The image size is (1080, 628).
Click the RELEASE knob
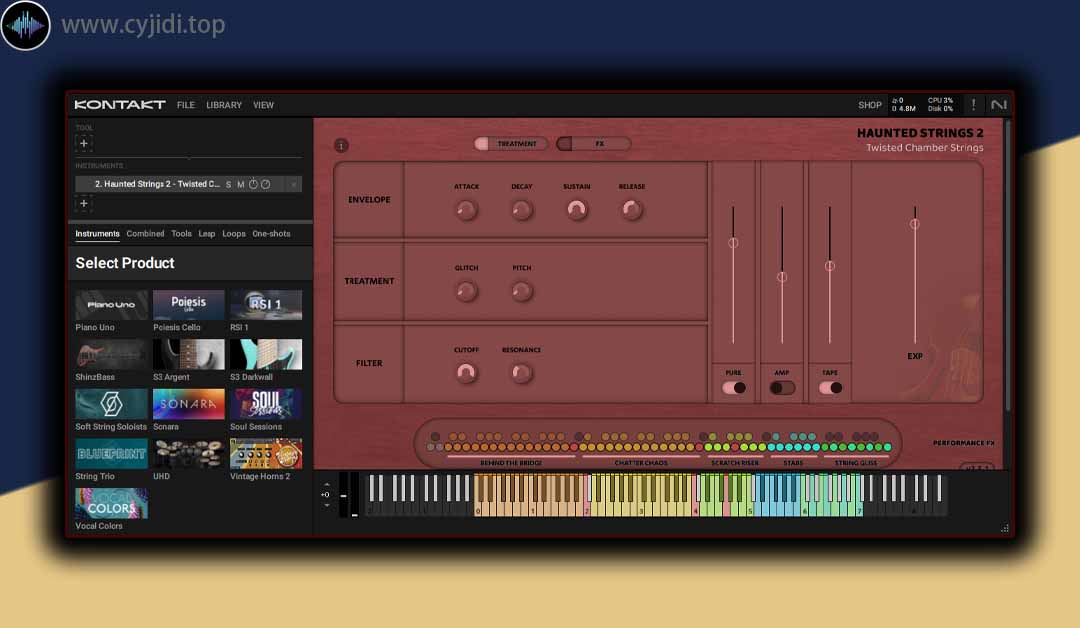(x=632, y=209)
